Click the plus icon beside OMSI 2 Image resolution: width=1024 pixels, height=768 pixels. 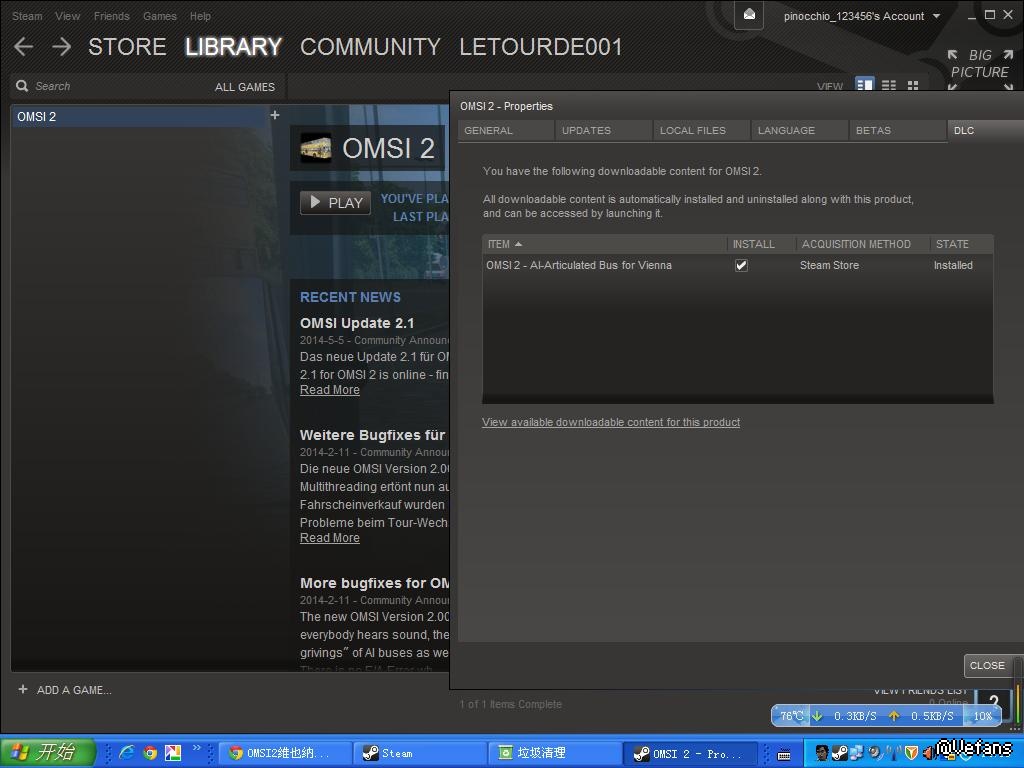275,115
